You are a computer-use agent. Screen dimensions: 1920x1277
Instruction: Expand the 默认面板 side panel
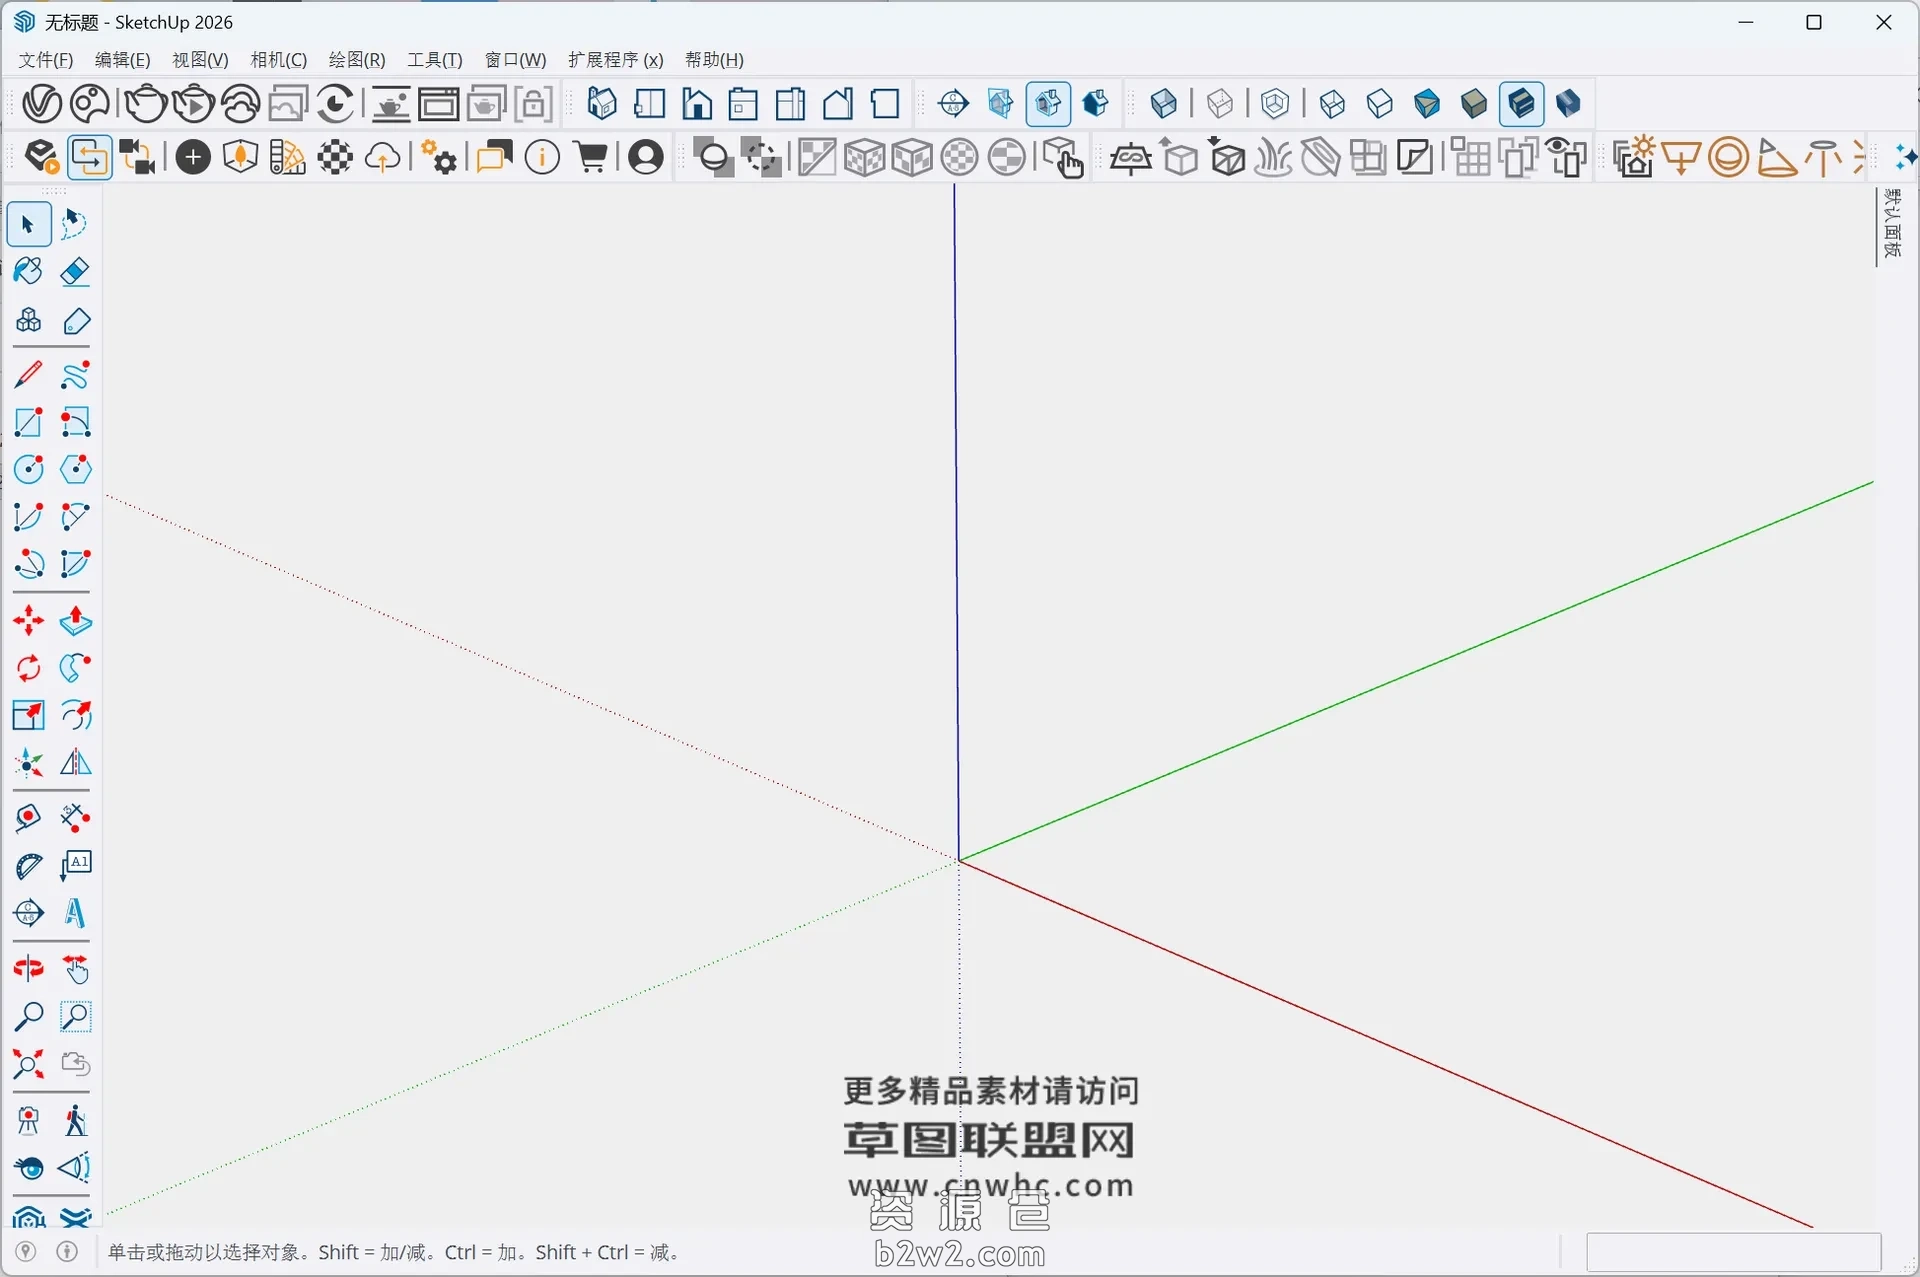tap(1893, 227)
